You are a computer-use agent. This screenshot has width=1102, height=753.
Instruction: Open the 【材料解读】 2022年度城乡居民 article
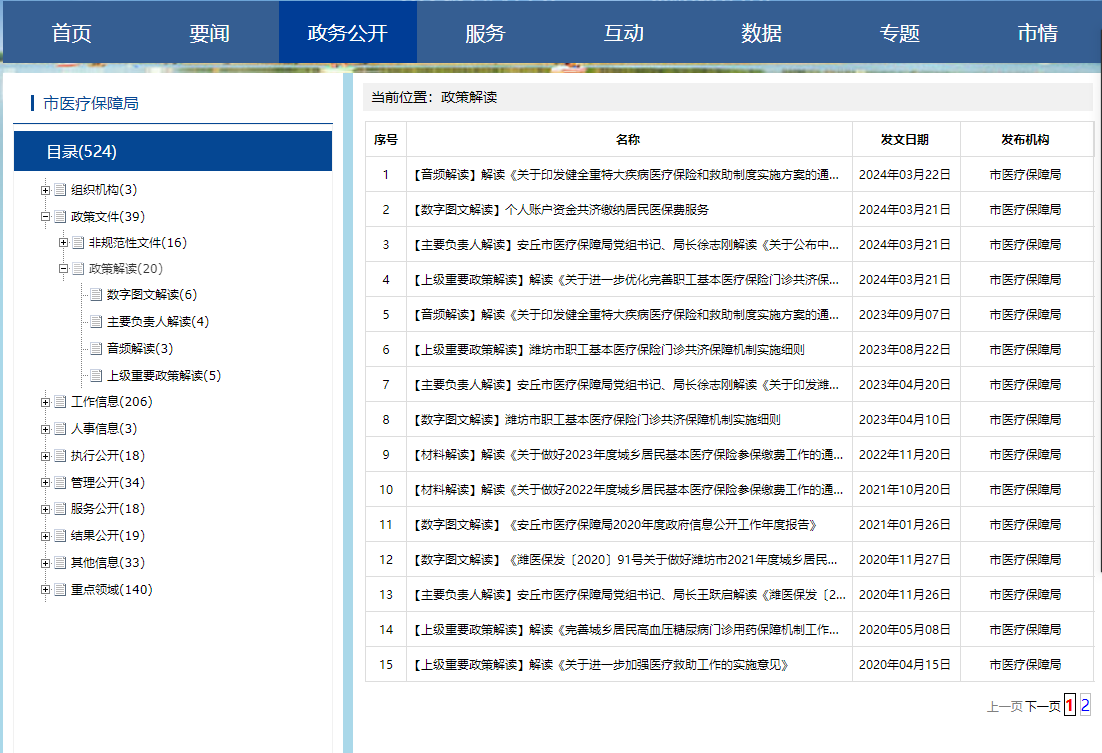628,489
